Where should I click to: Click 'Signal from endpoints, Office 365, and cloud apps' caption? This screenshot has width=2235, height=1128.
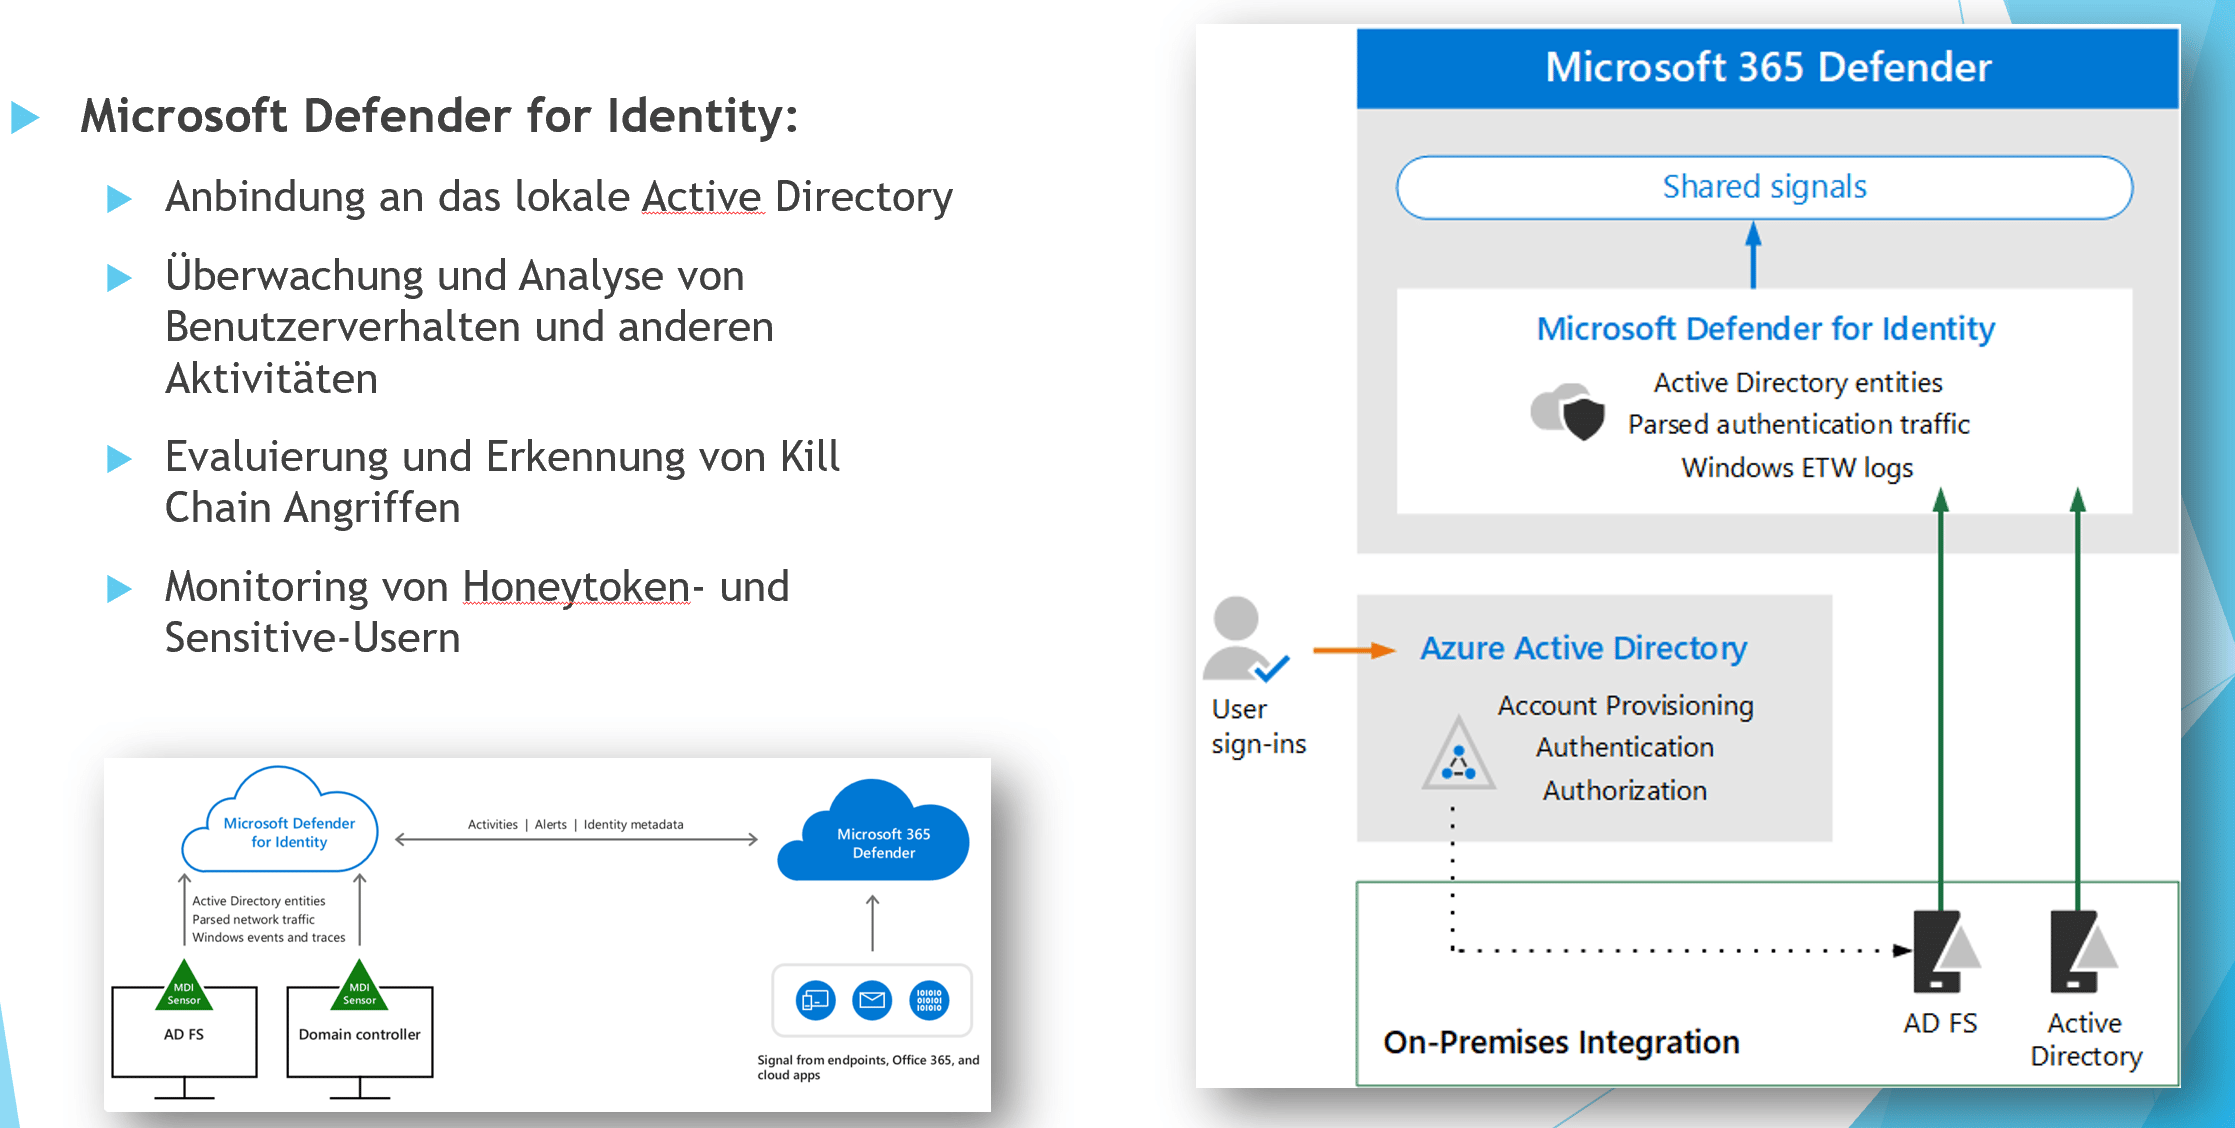(868, 1068)
